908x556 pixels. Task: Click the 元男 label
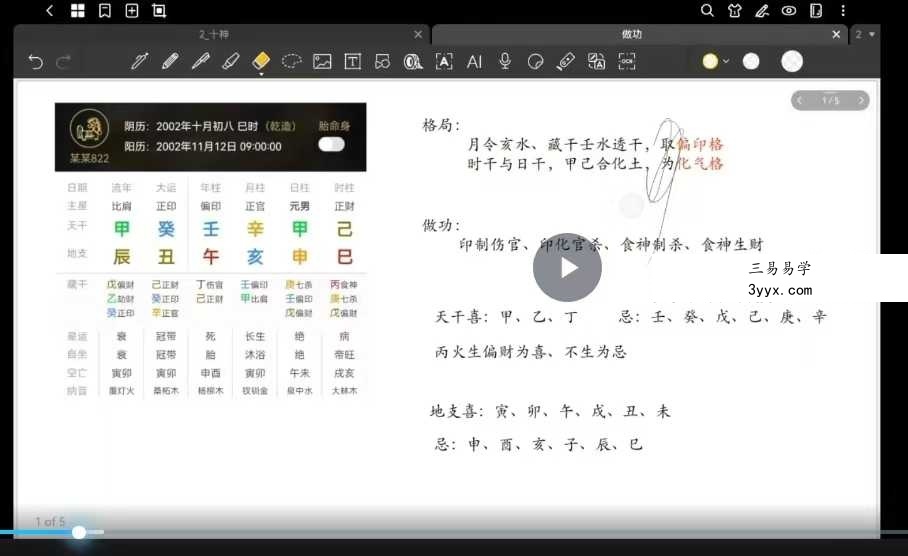pos(299,206)
